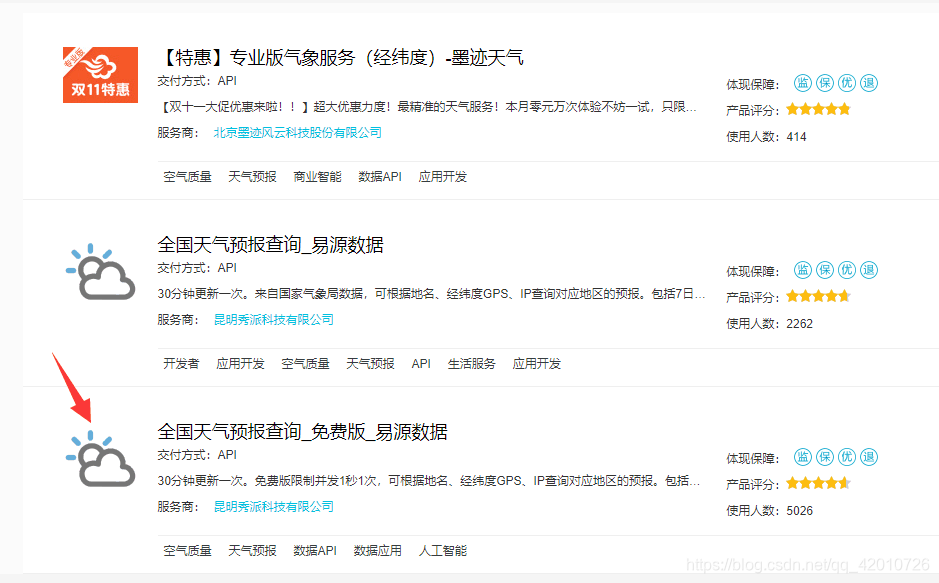Open 【特惠】专业版气象服务（经纬度）-墨迹天气 title
This screenshot has height=583, width=939.
pyautogui.click(x=340, y=57)
